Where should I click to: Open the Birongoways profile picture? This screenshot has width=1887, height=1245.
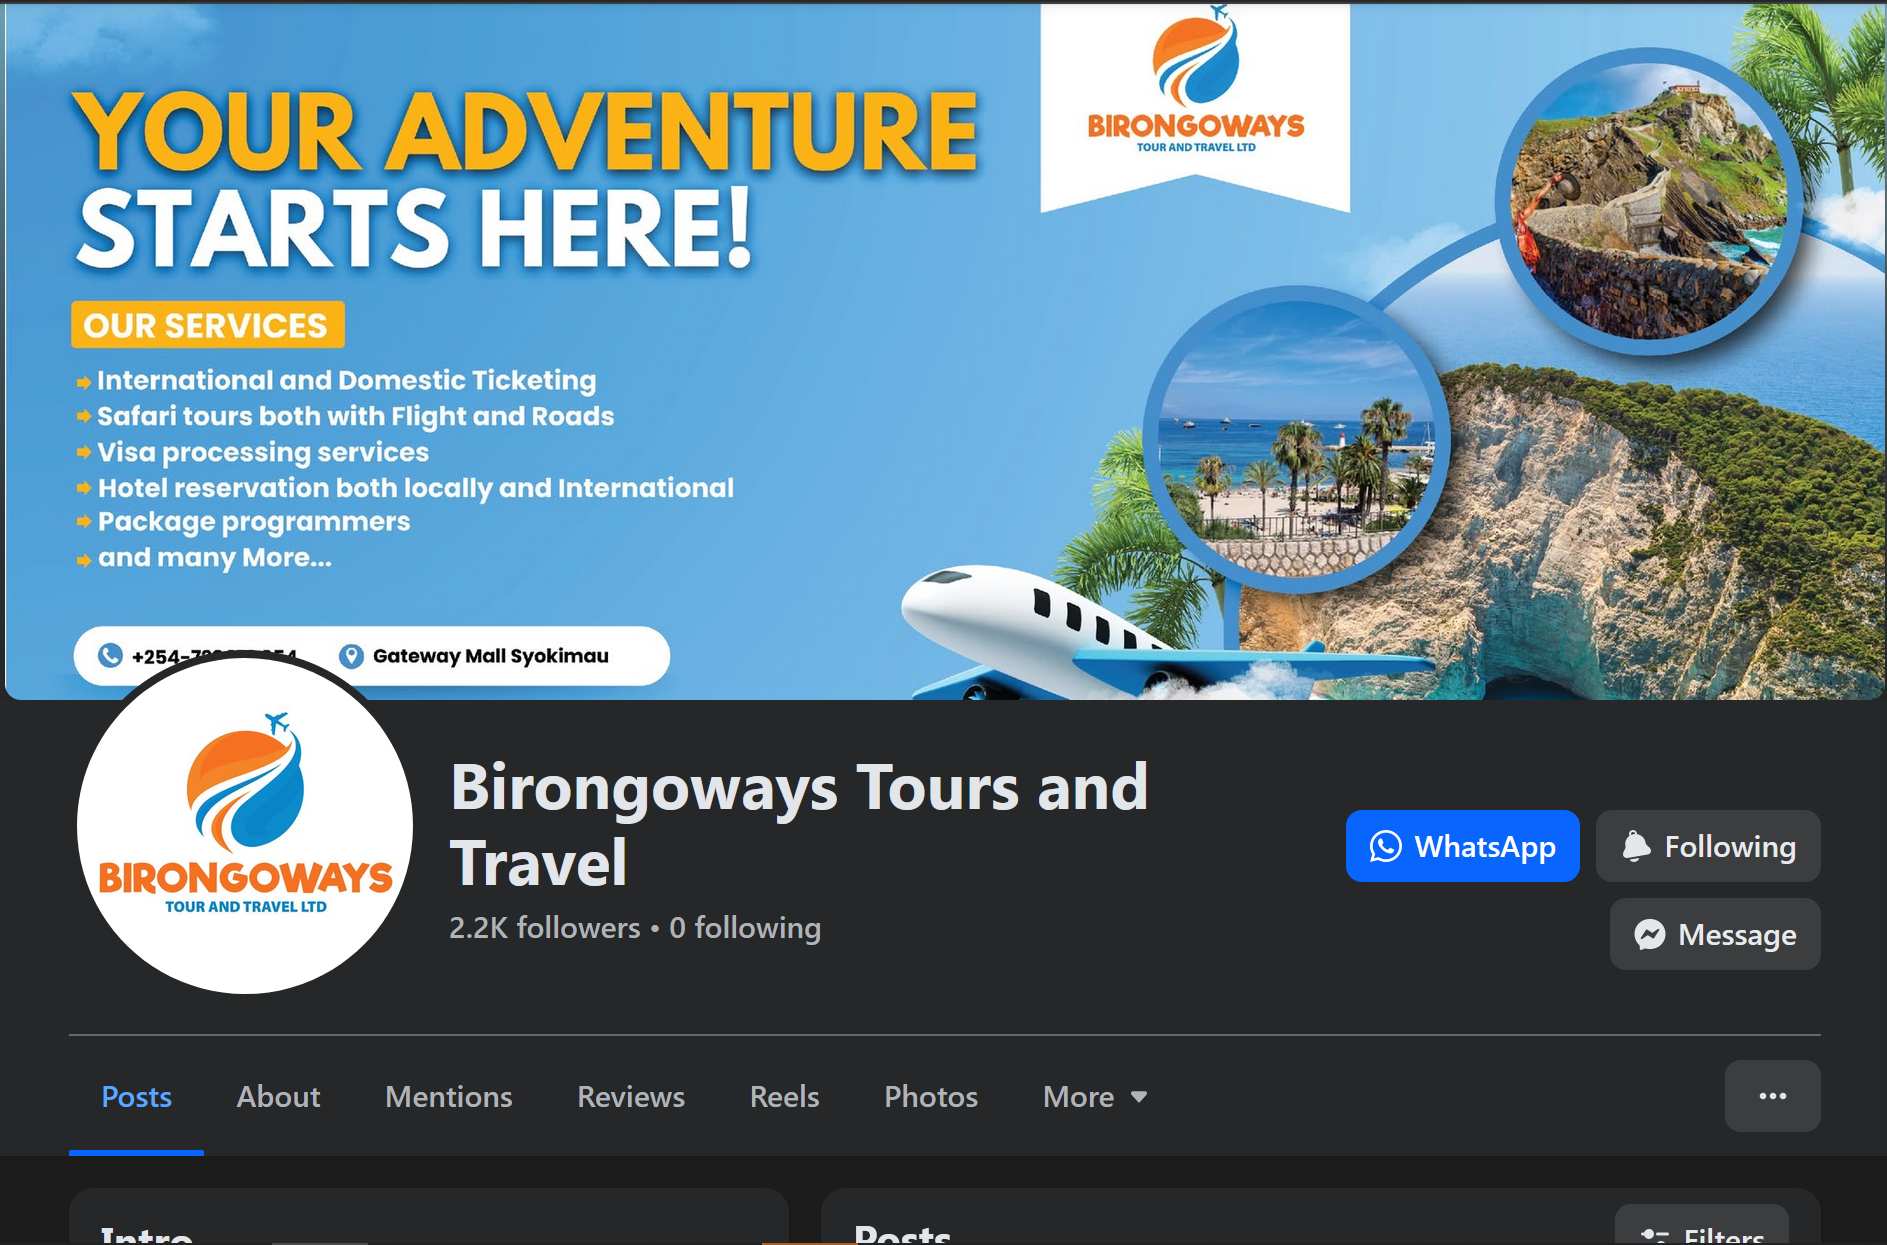pos(245,825)
